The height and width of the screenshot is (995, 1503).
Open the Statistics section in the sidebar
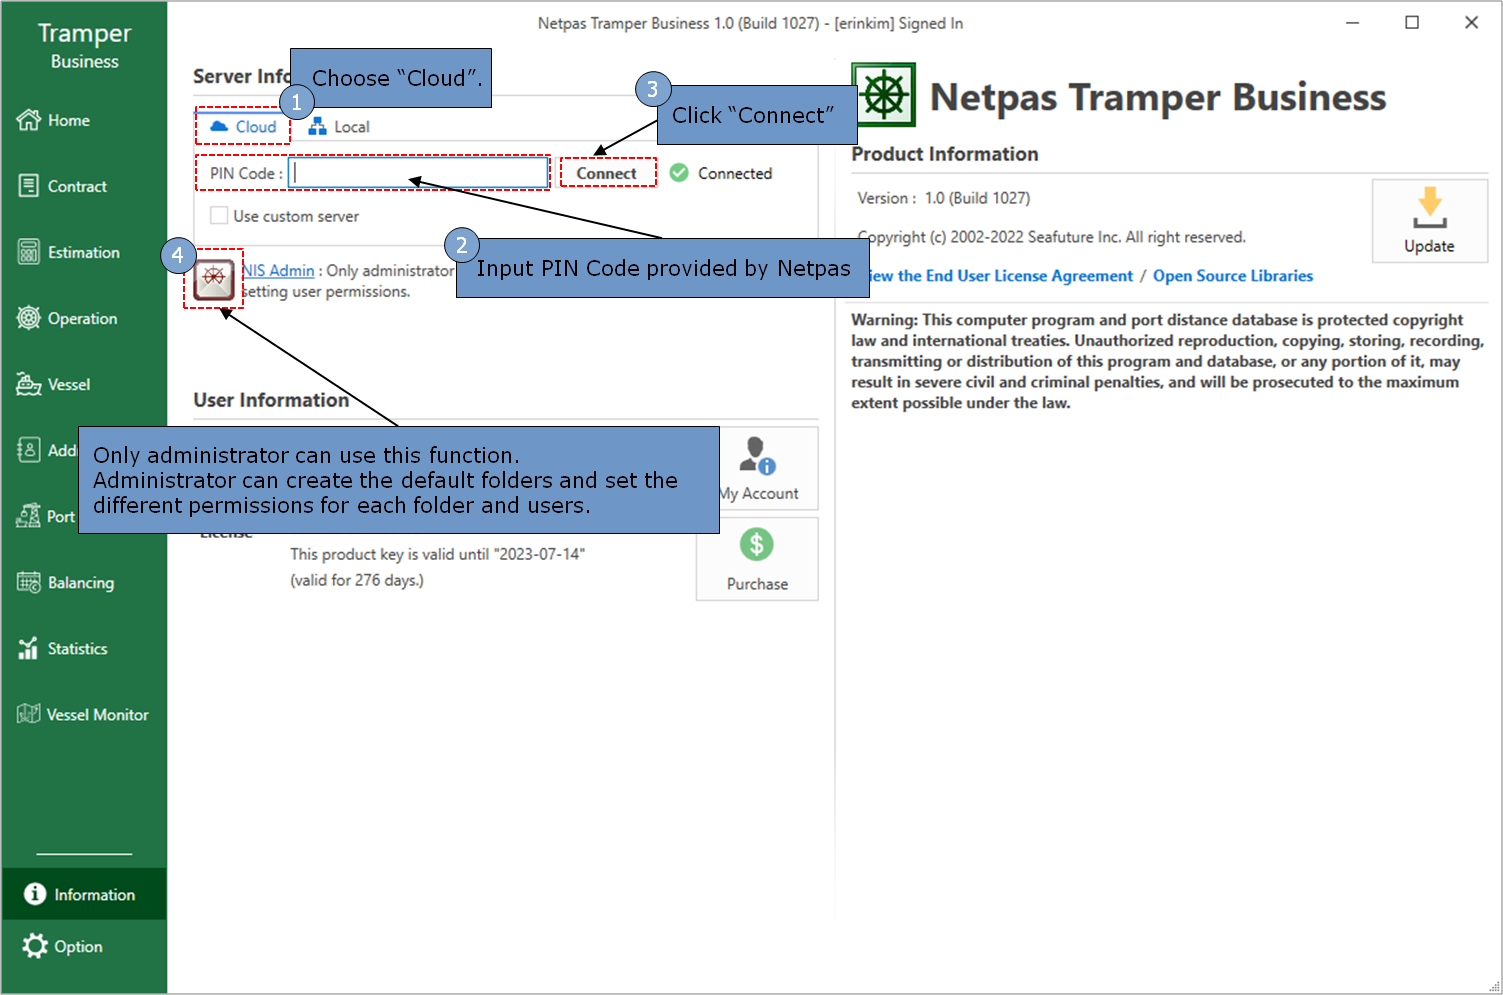62,648
